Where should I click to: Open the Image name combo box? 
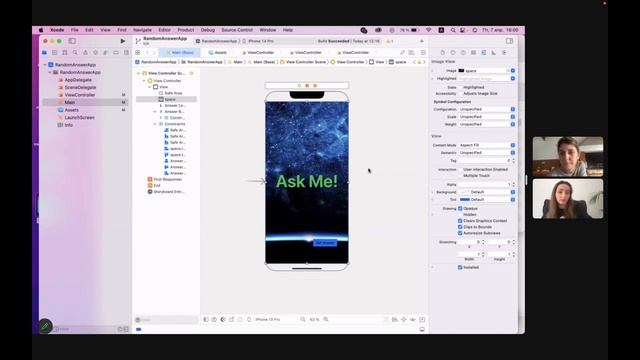487,71
